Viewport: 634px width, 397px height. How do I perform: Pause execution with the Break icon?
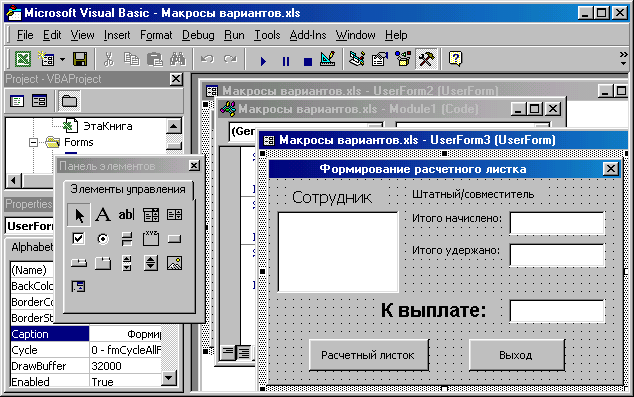coord(286,61)
